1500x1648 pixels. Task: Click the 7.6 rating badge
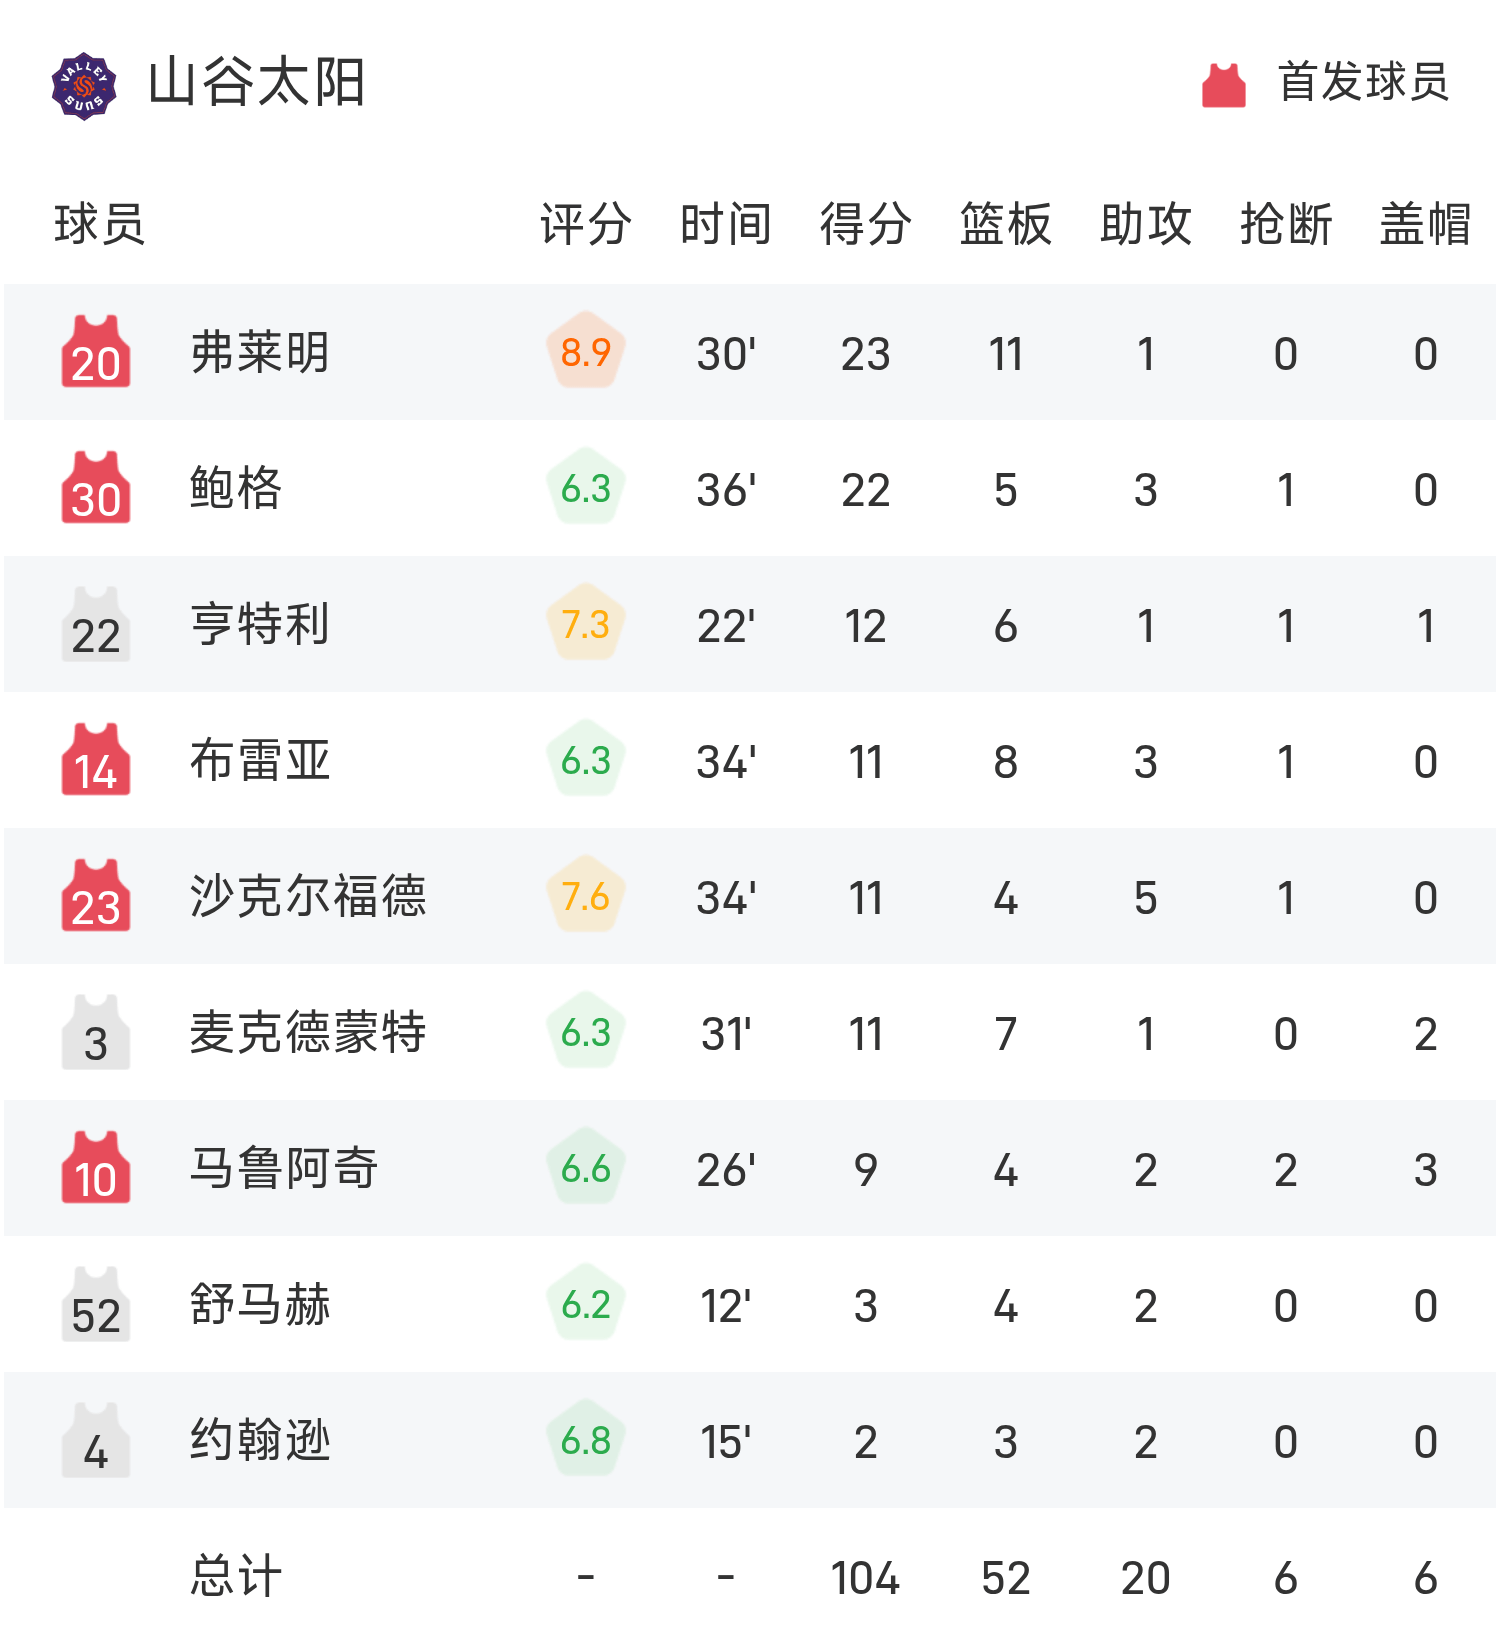[x=586, y=896]
